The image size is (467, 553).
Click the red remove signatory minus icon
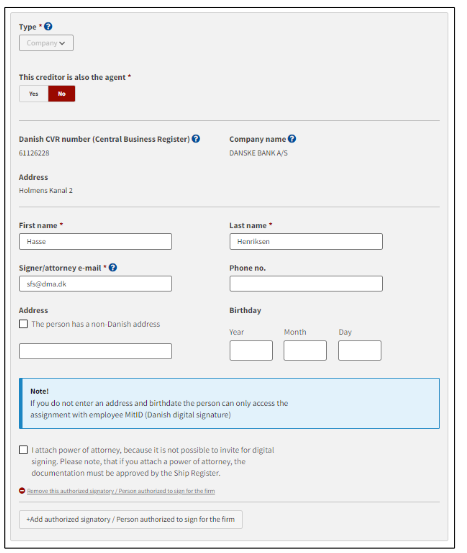pos(22,491)
